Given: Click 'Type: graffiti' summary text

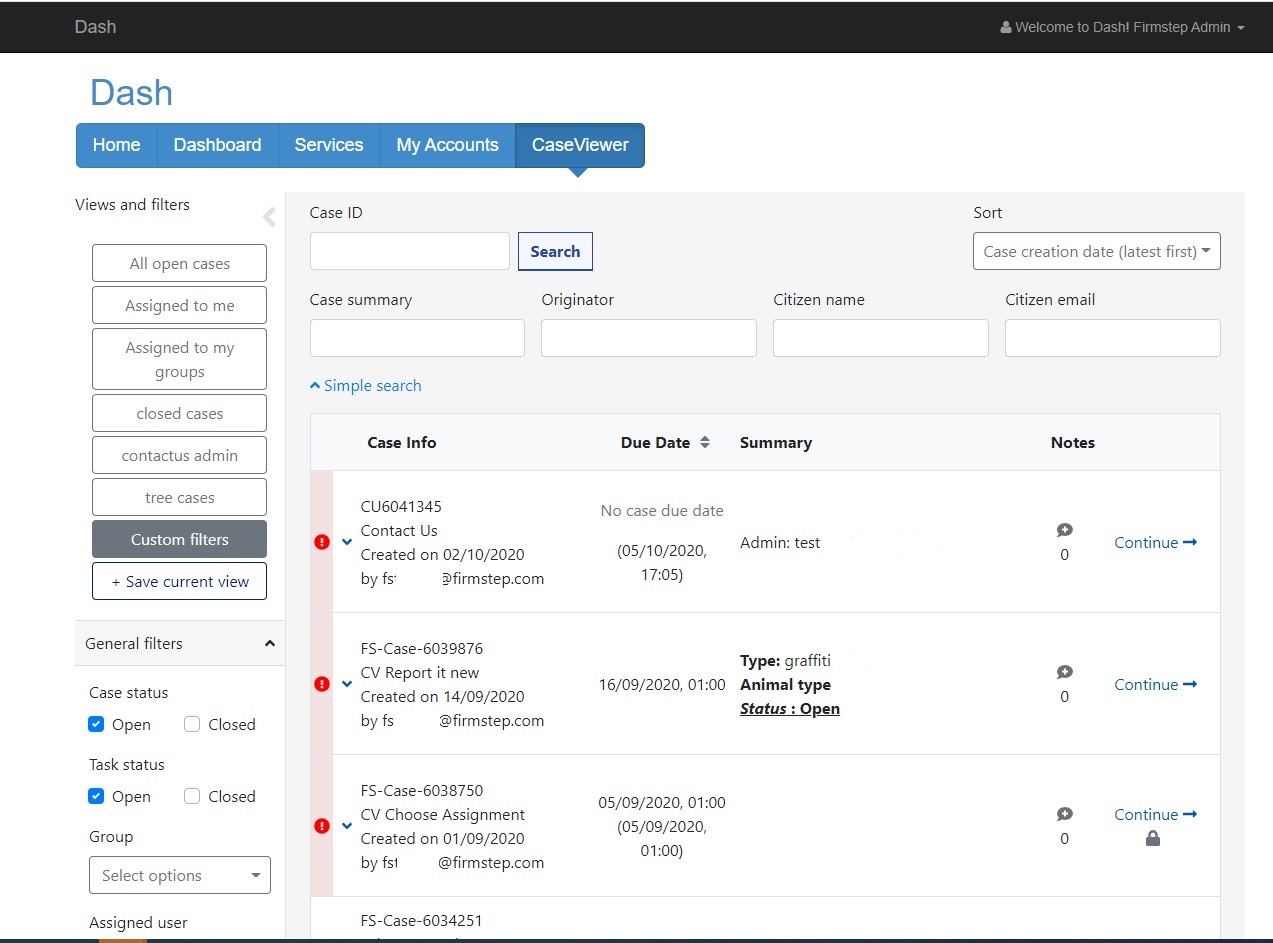Looking at the screenshot, I should [785, 661].
